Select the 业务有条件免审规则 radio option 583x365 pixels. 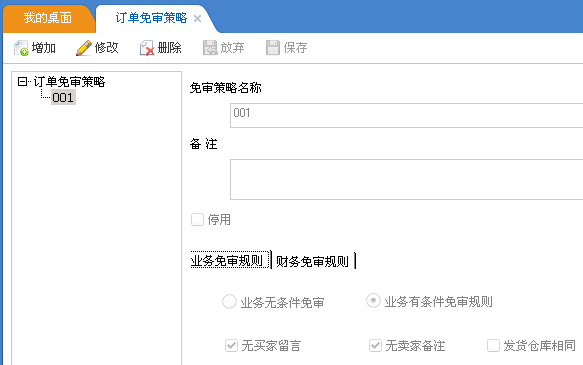tap(373, 301)
